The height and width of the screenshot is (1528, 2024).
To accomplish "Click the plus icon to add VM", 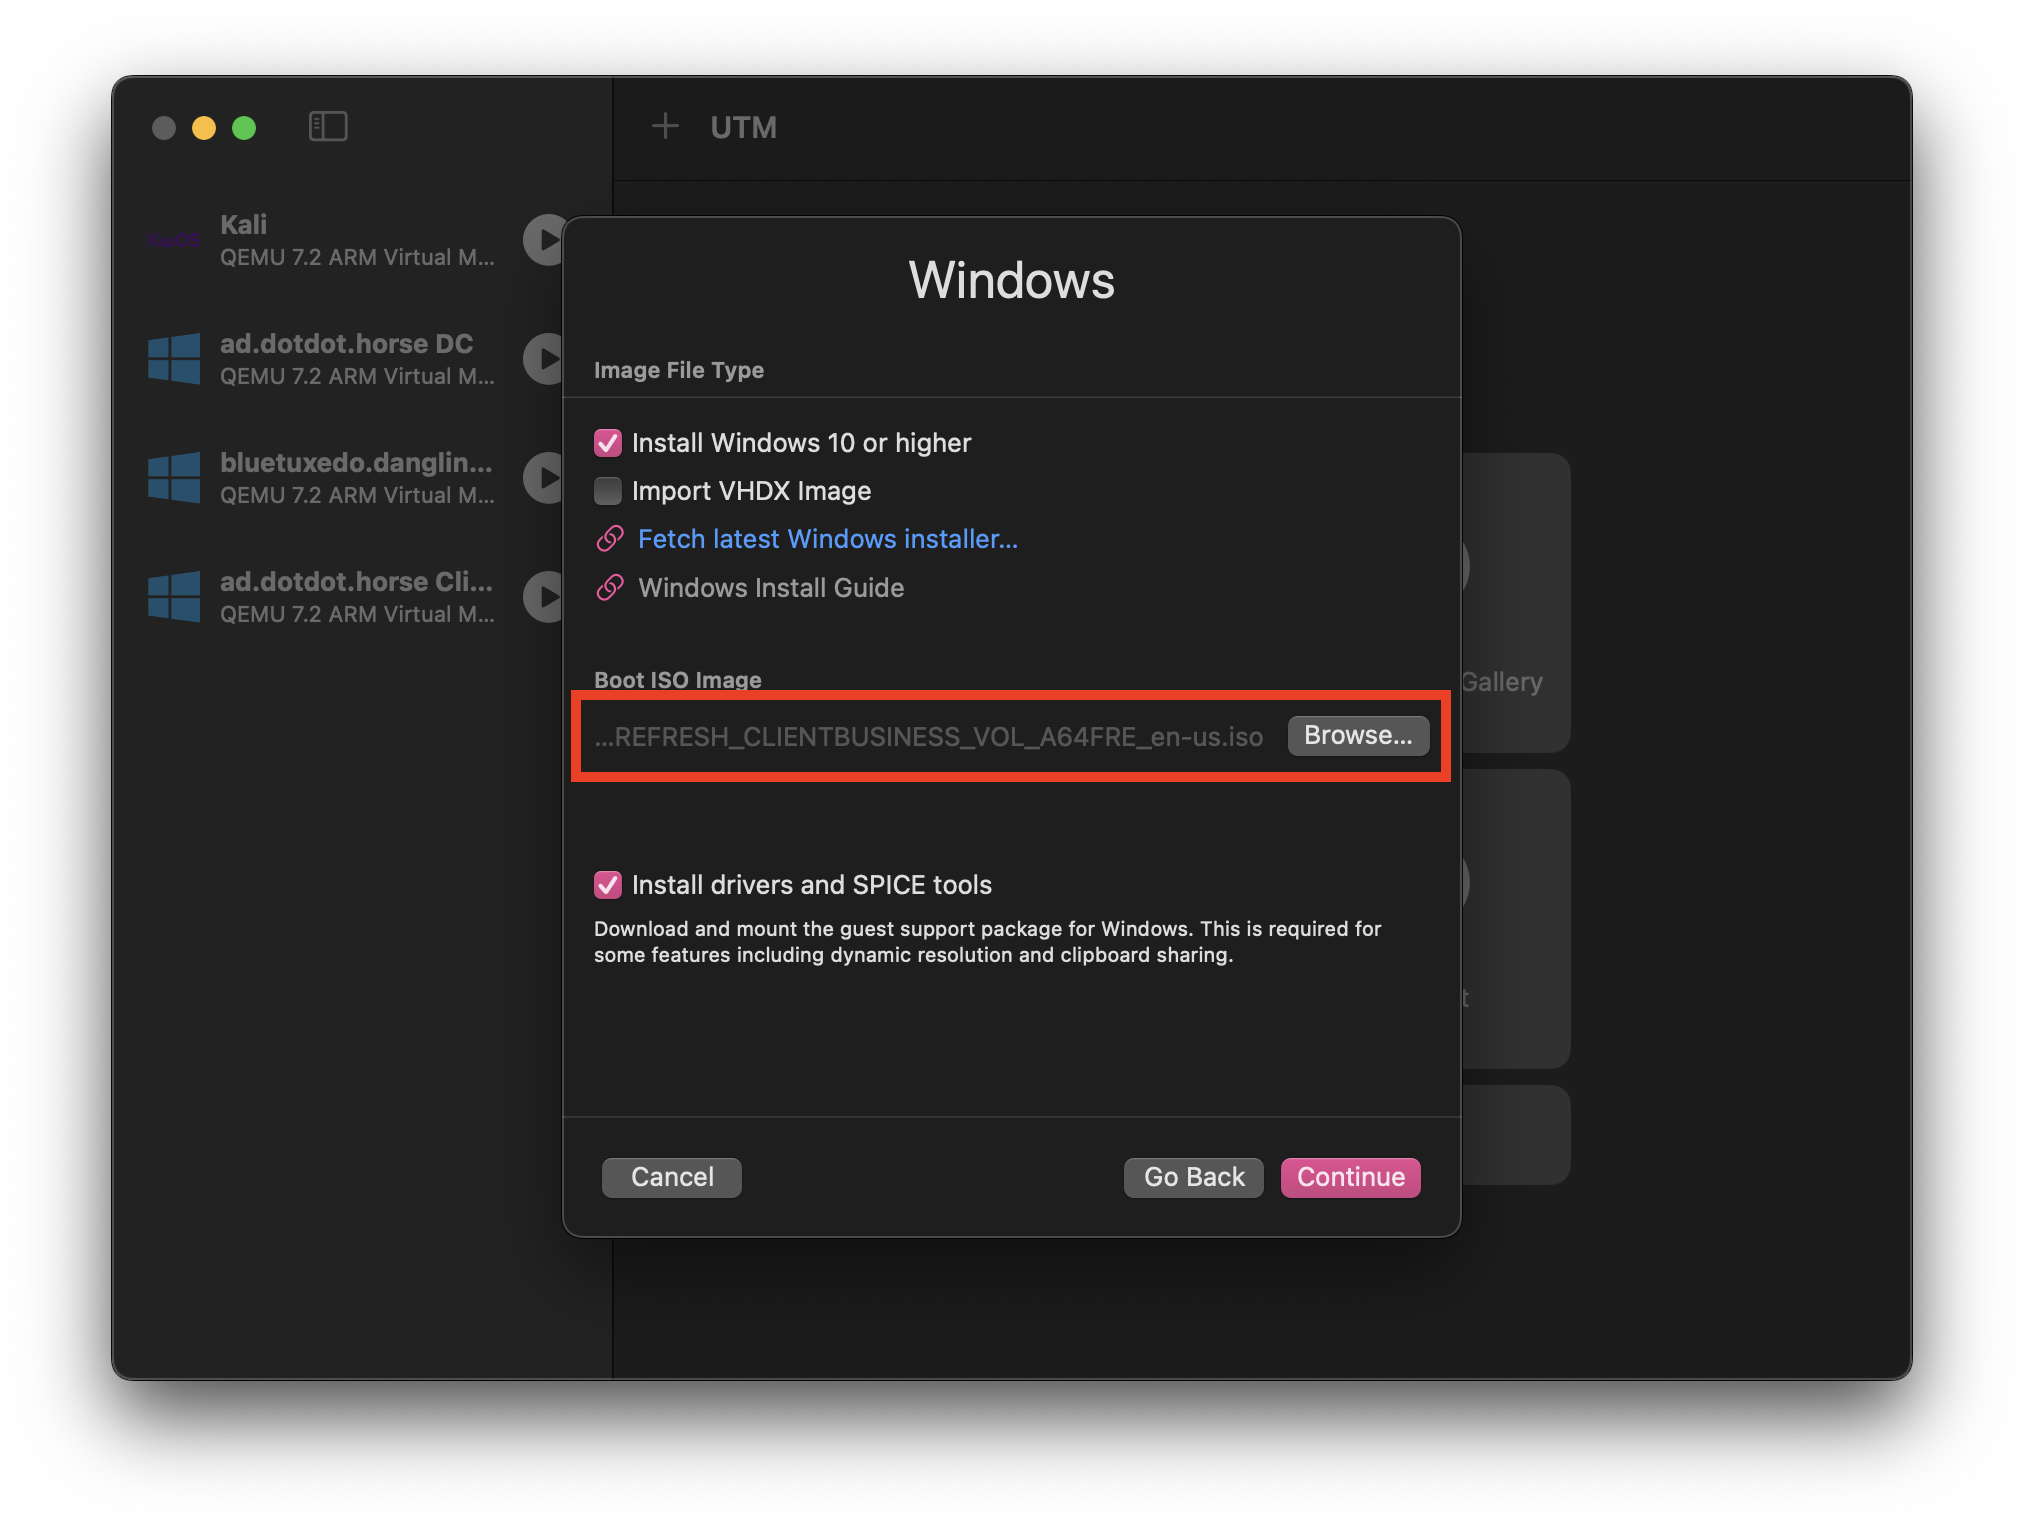I will 665,127.
